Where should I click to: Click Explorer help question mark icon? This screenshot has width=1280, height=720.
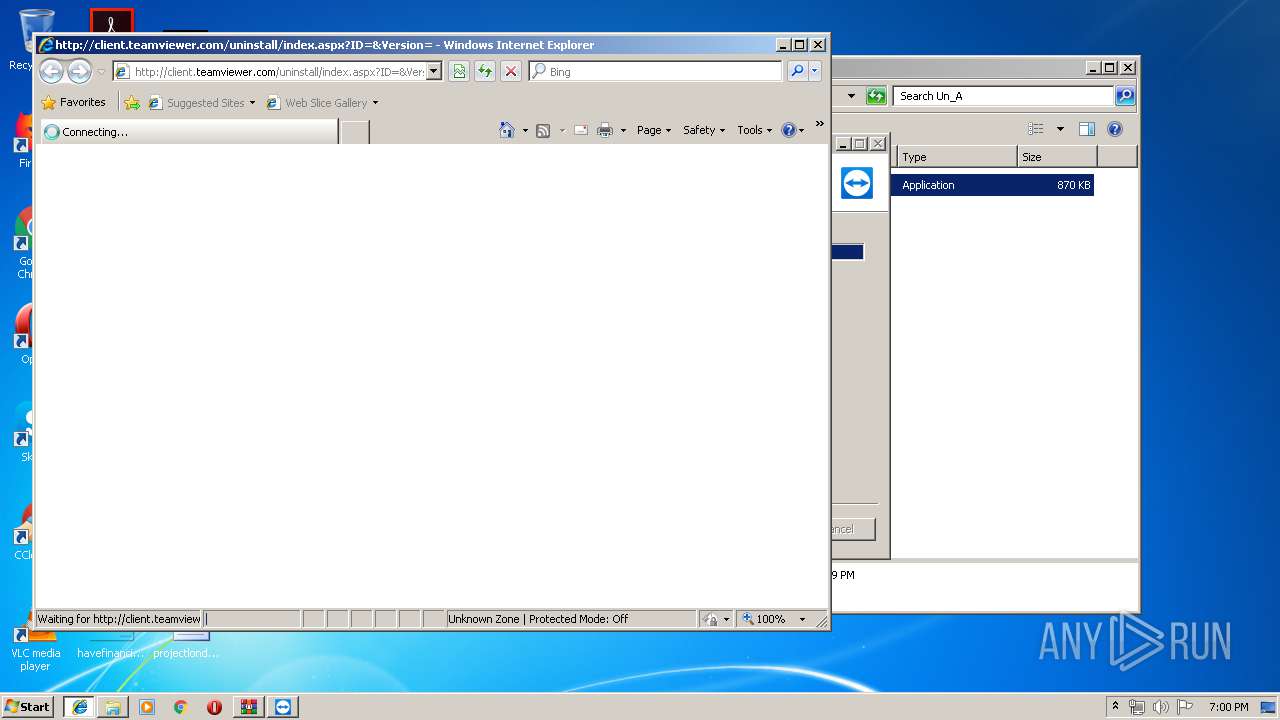click(x=1115, y=129)
